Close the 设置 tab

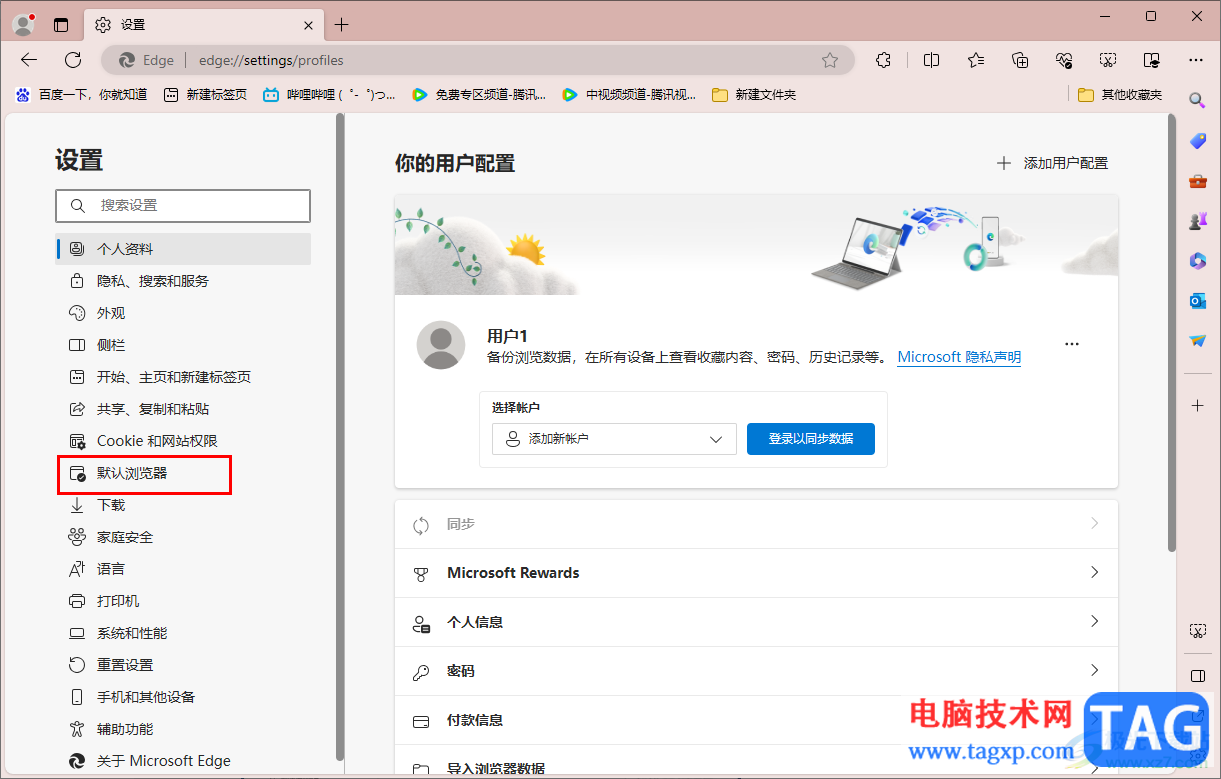pyautogui.click(x=309, y=25)
